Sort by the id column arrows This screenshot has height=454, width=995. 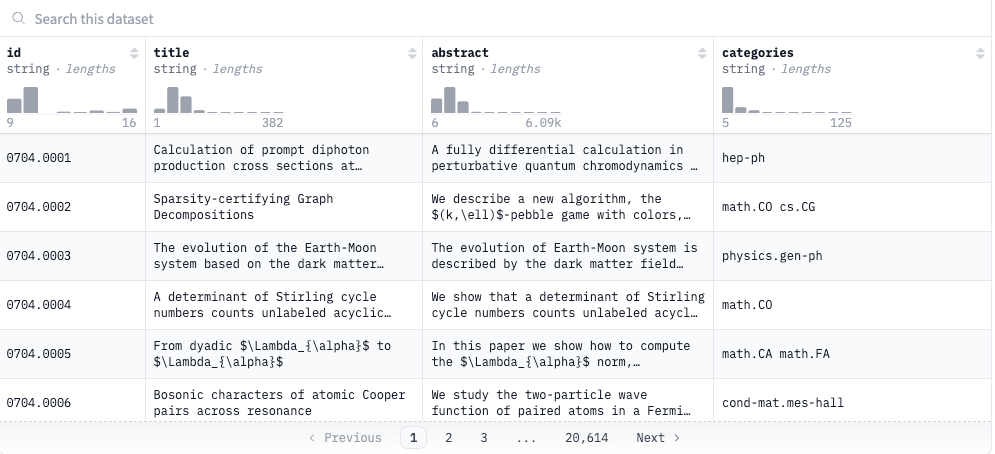coord(134,53)
